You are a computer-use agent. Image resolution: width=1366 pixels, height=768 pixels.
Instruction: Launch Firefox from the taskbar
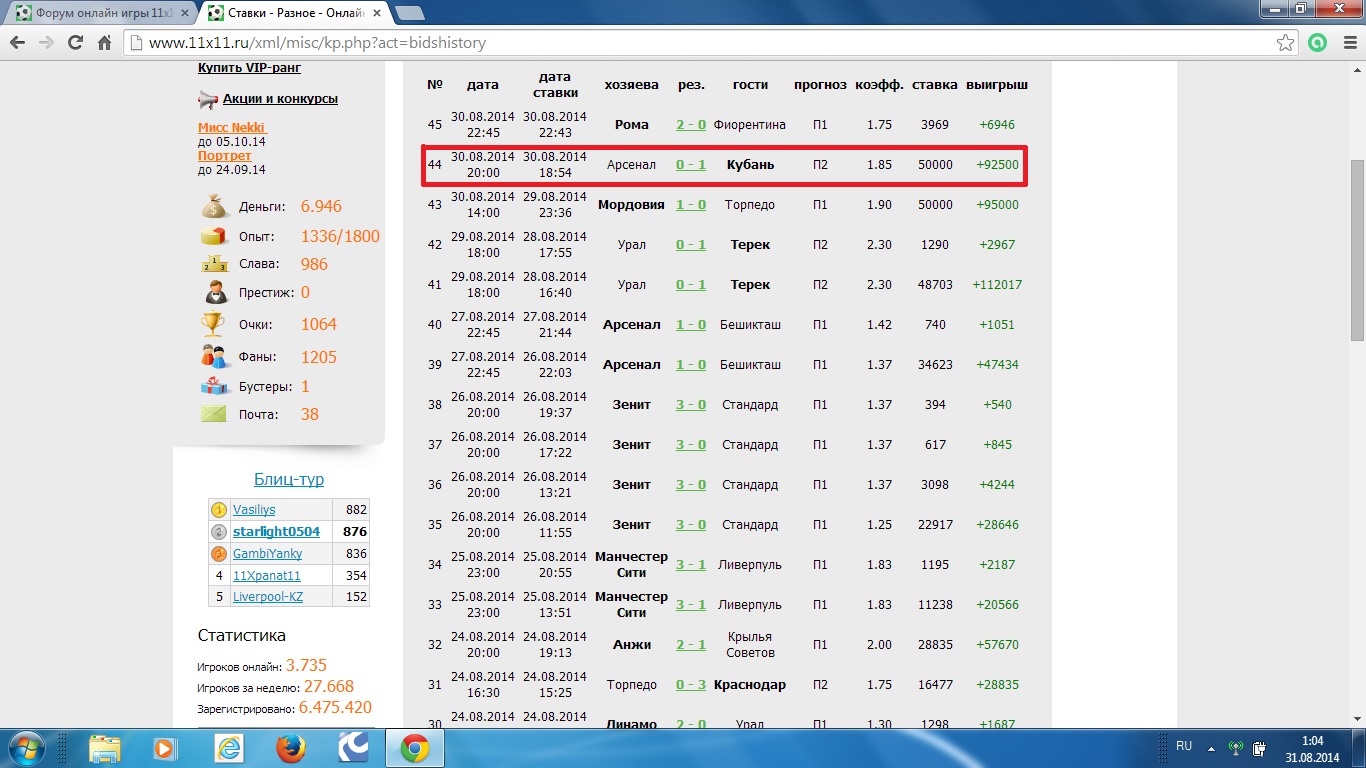[290, 748]
